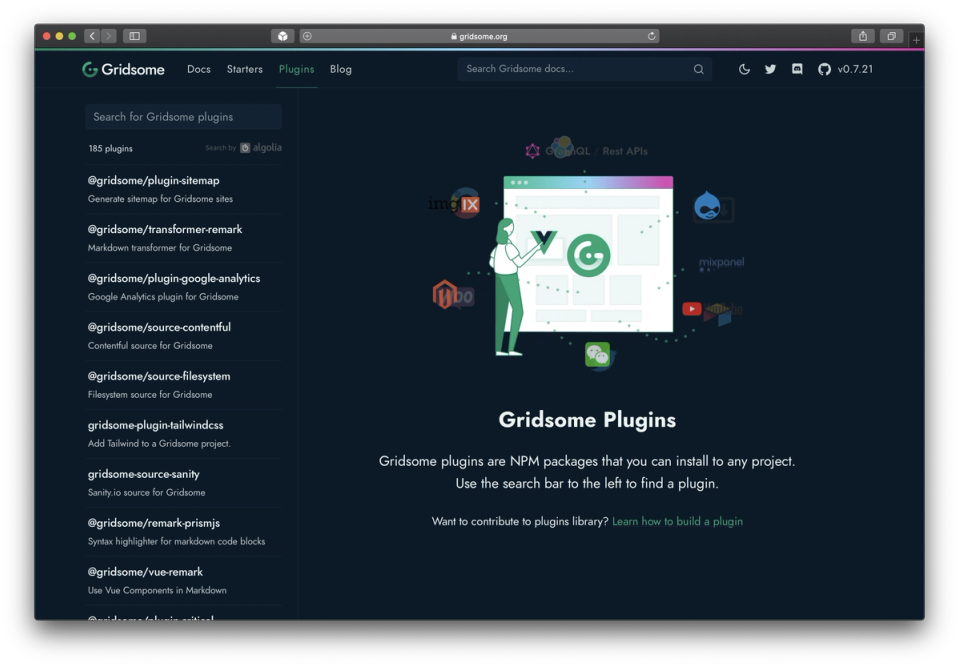This screenshot has width=960, height=667.
Task: Open the @gridsome/plugin-sitemap plugin
Action: pyautogui.click(x=154, y=181)
